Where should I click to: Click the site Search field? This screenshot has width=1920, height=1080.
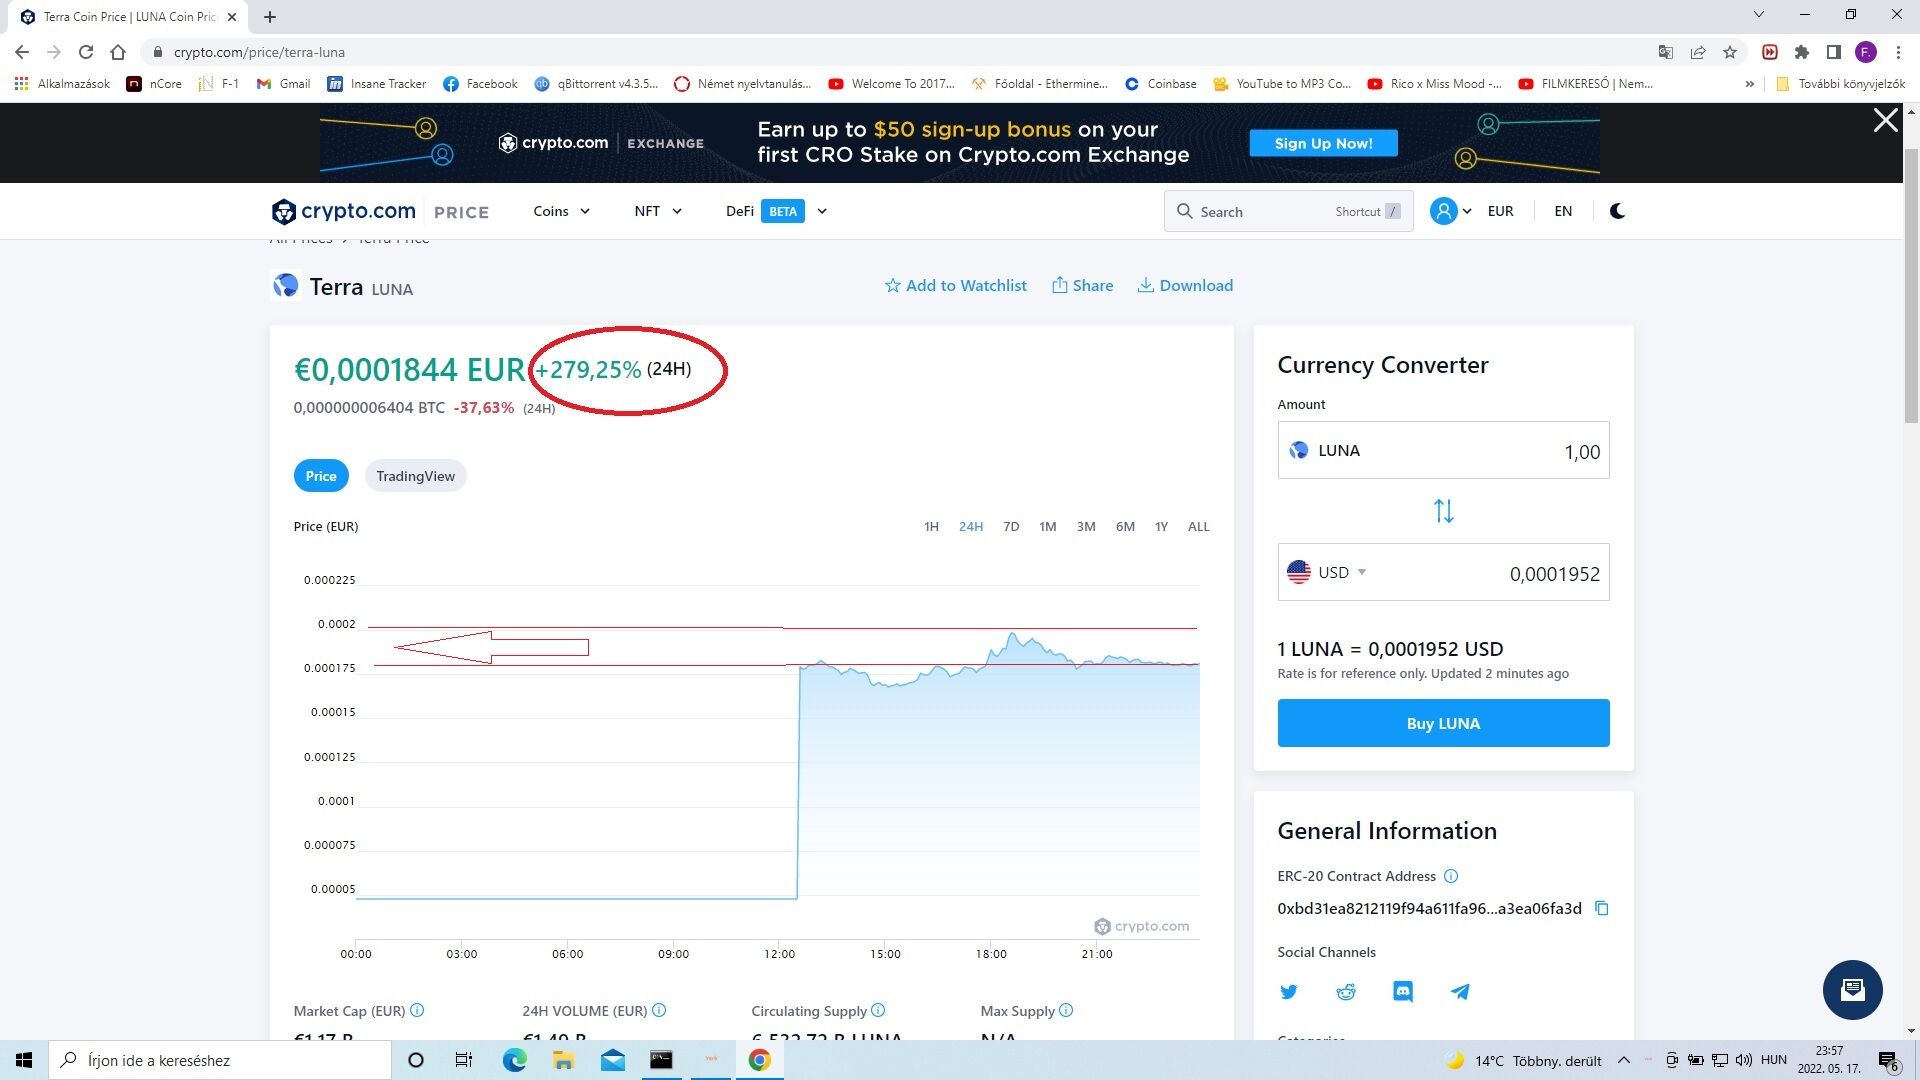[x=1288, y=211]
